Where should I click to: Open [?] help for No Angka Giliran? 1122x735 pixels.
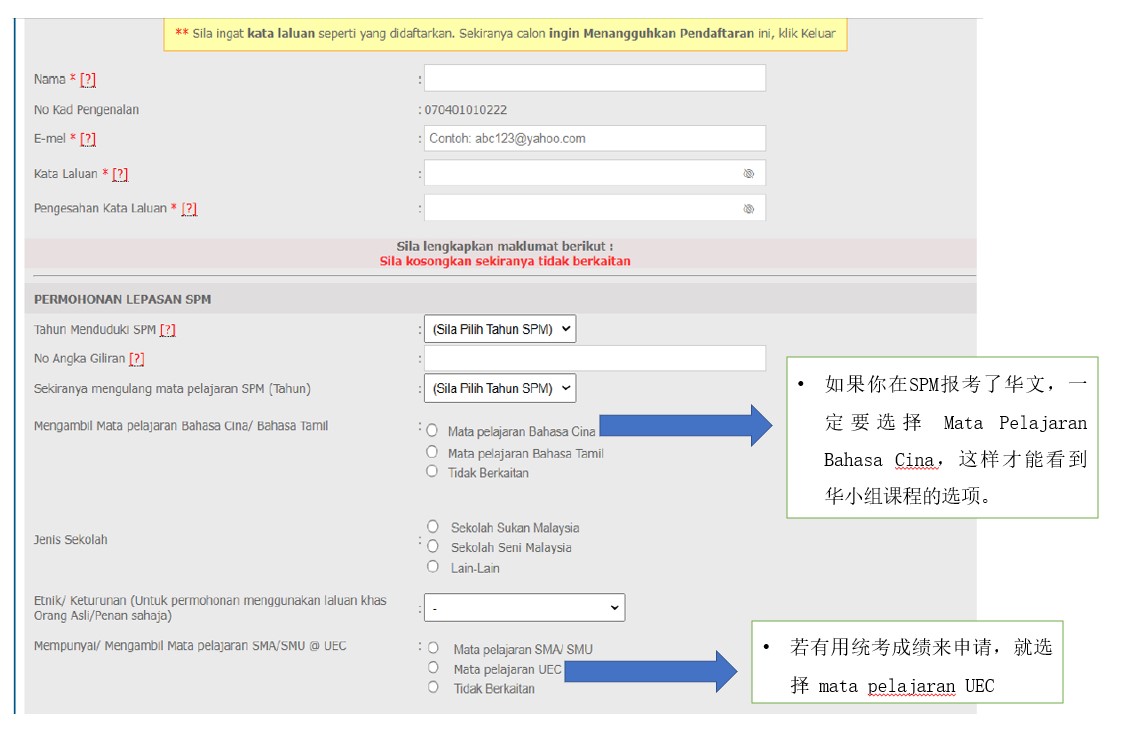(x=136, y=359)
